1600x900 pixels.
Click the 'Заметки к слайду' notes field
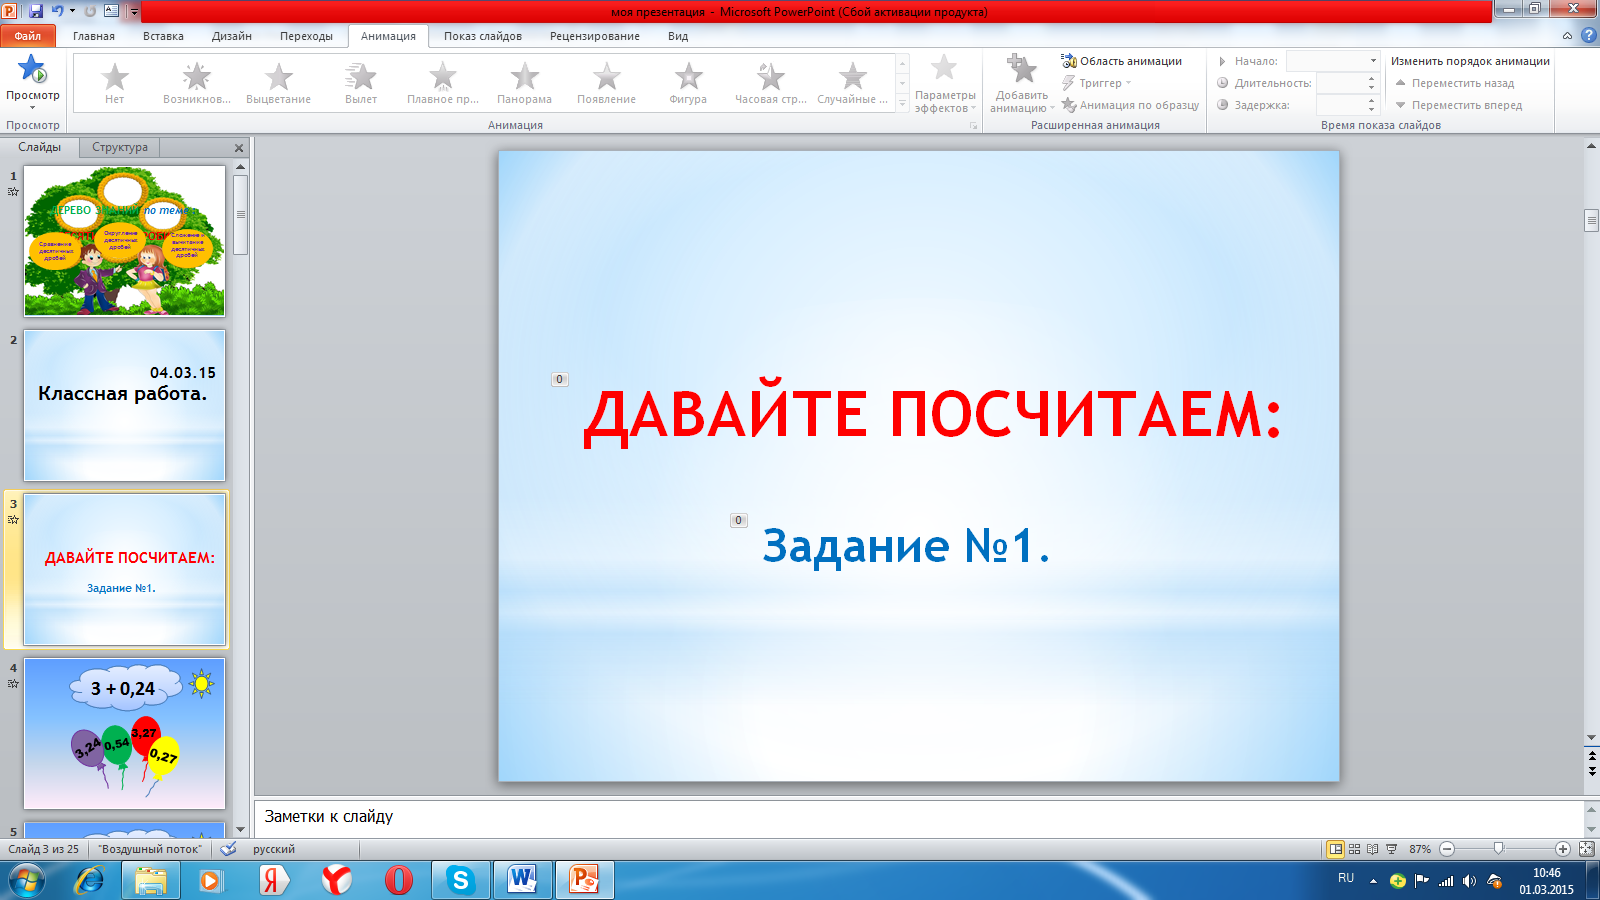pos(918,817)
